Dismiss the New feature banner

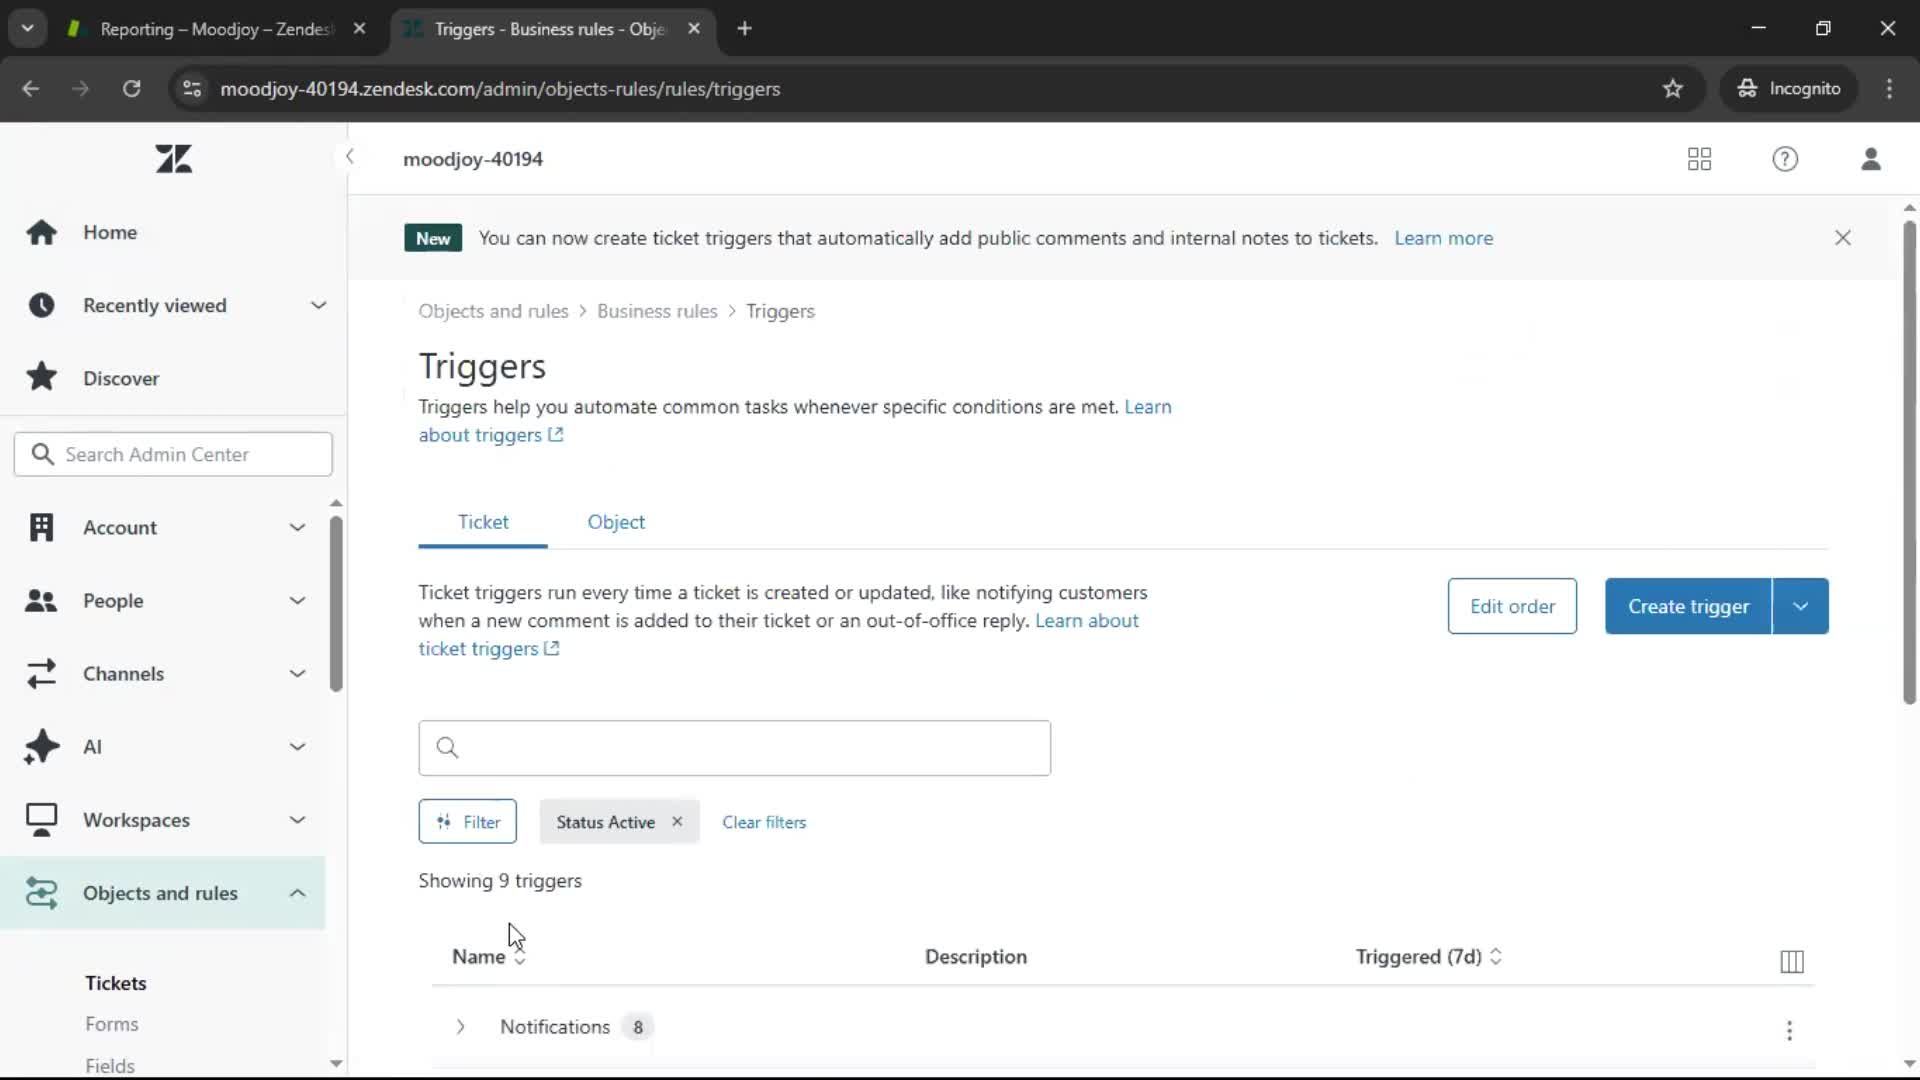(1843, 238)
